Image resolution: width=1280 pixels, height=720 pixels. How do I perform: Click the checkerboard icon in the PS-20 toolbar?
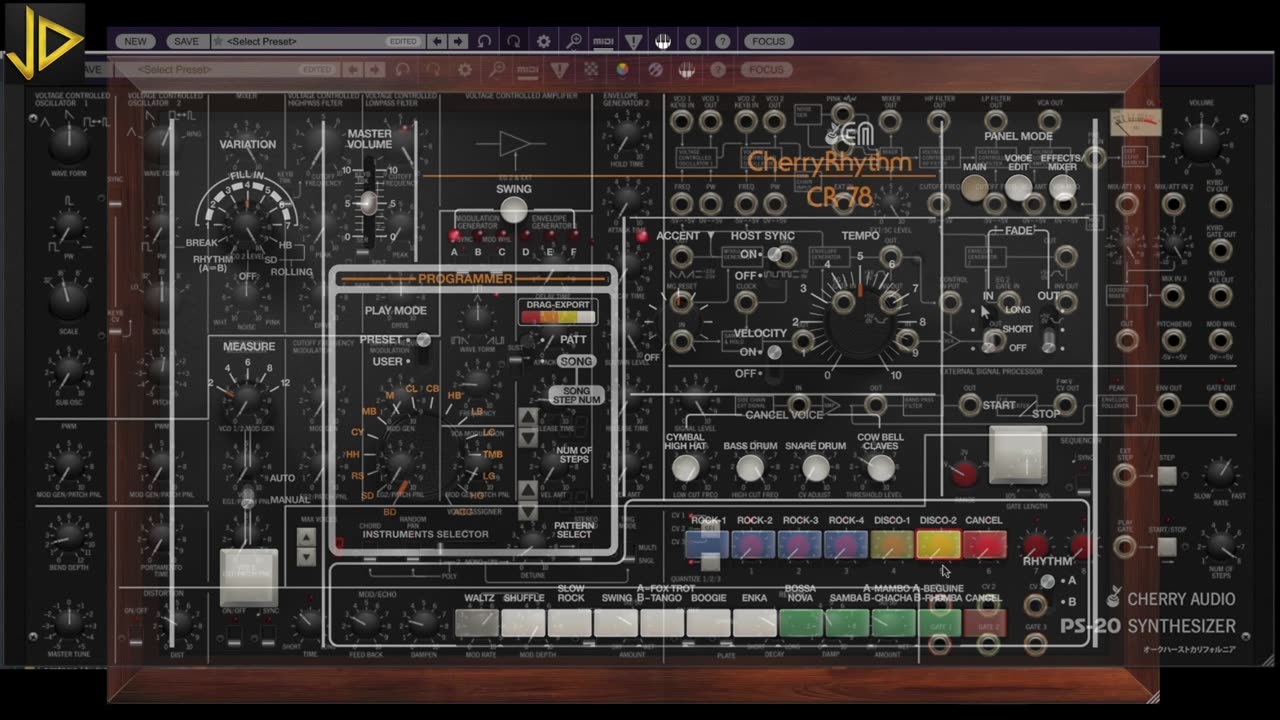tap(591, 70)
